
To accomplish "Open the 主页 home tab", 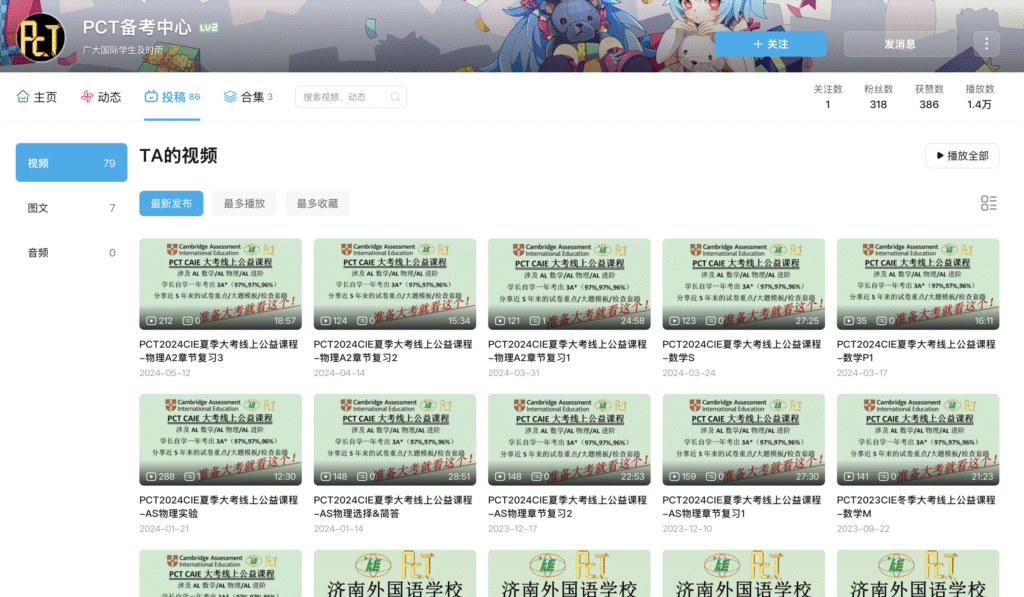I will 37,97.
